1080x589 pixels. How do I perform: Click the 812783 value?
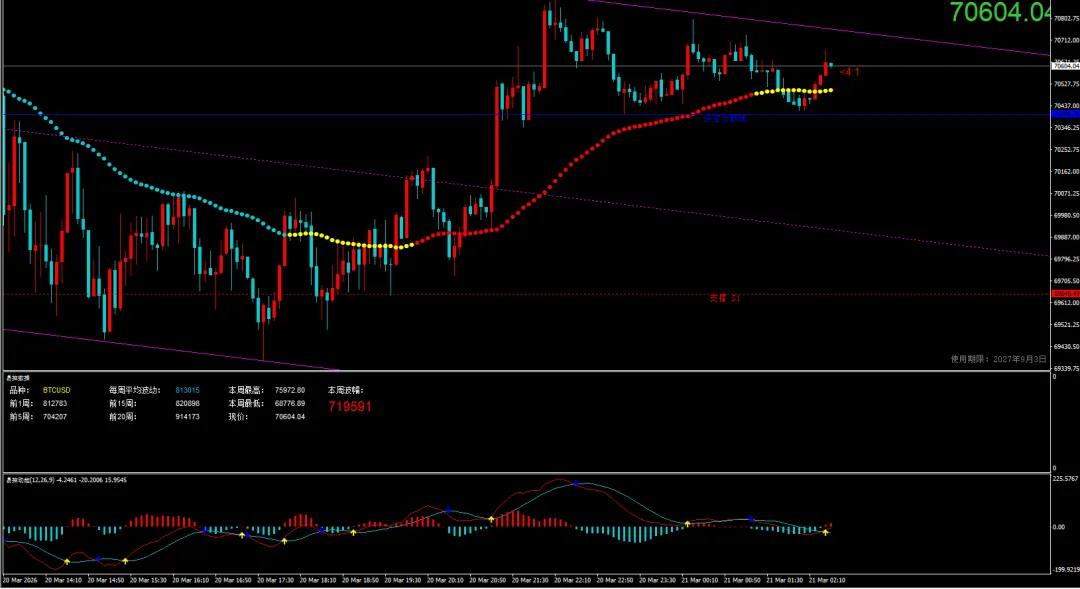[x=55, y=404]
